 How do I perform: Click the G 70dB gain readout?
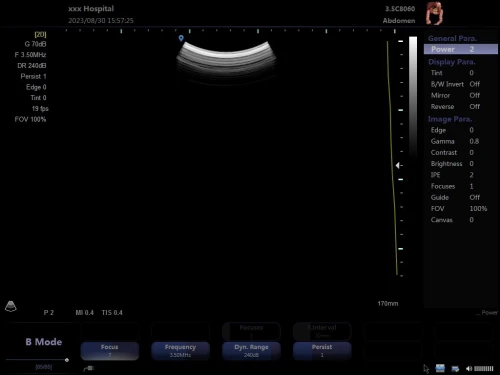pos(35,44)
